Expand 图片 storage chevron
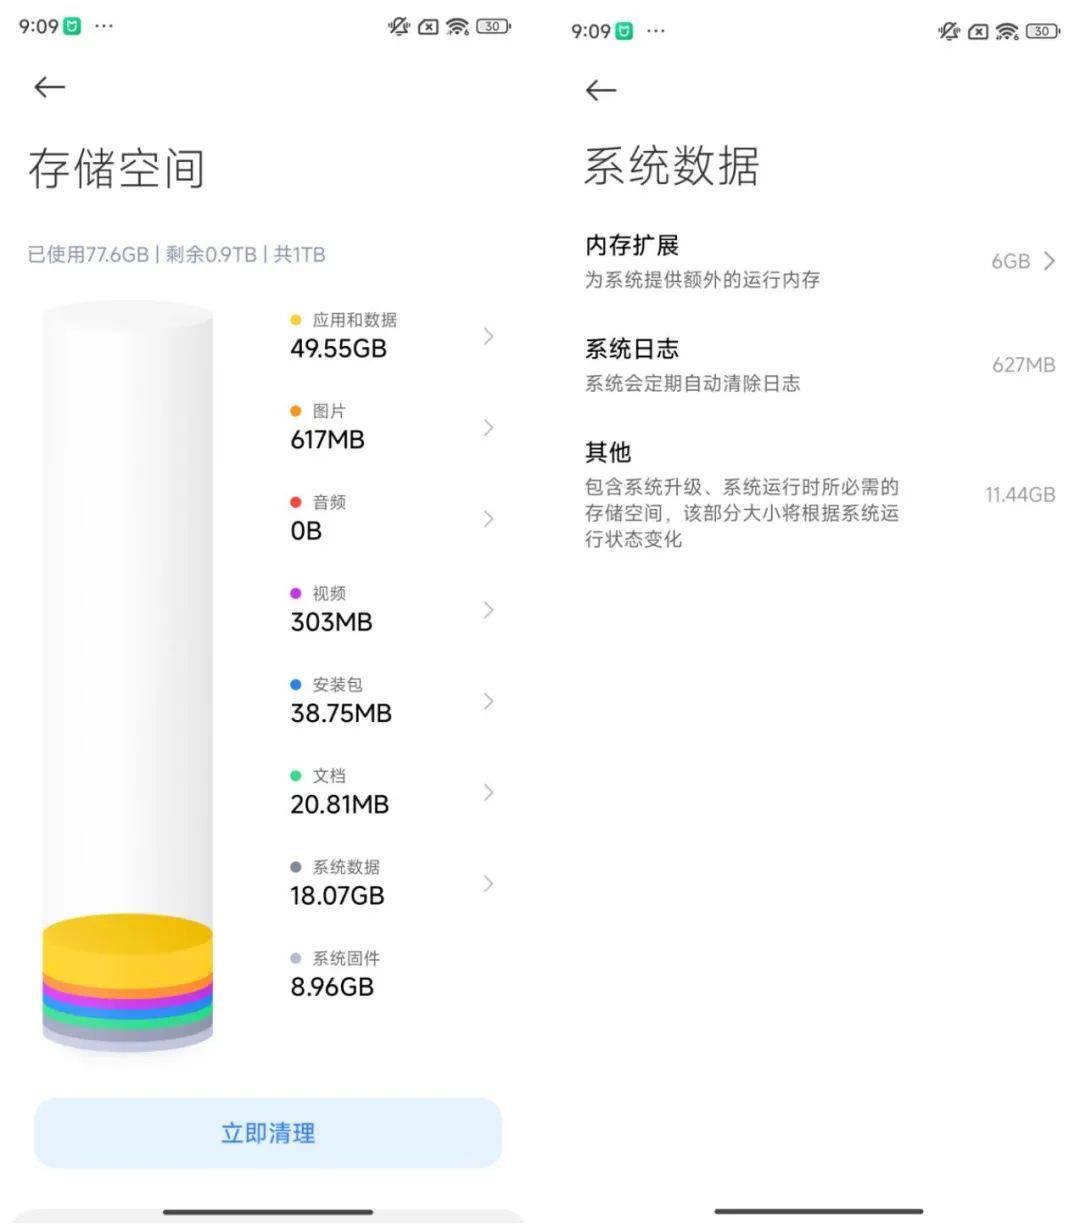 pyautogui.click(x=488, y=428)
